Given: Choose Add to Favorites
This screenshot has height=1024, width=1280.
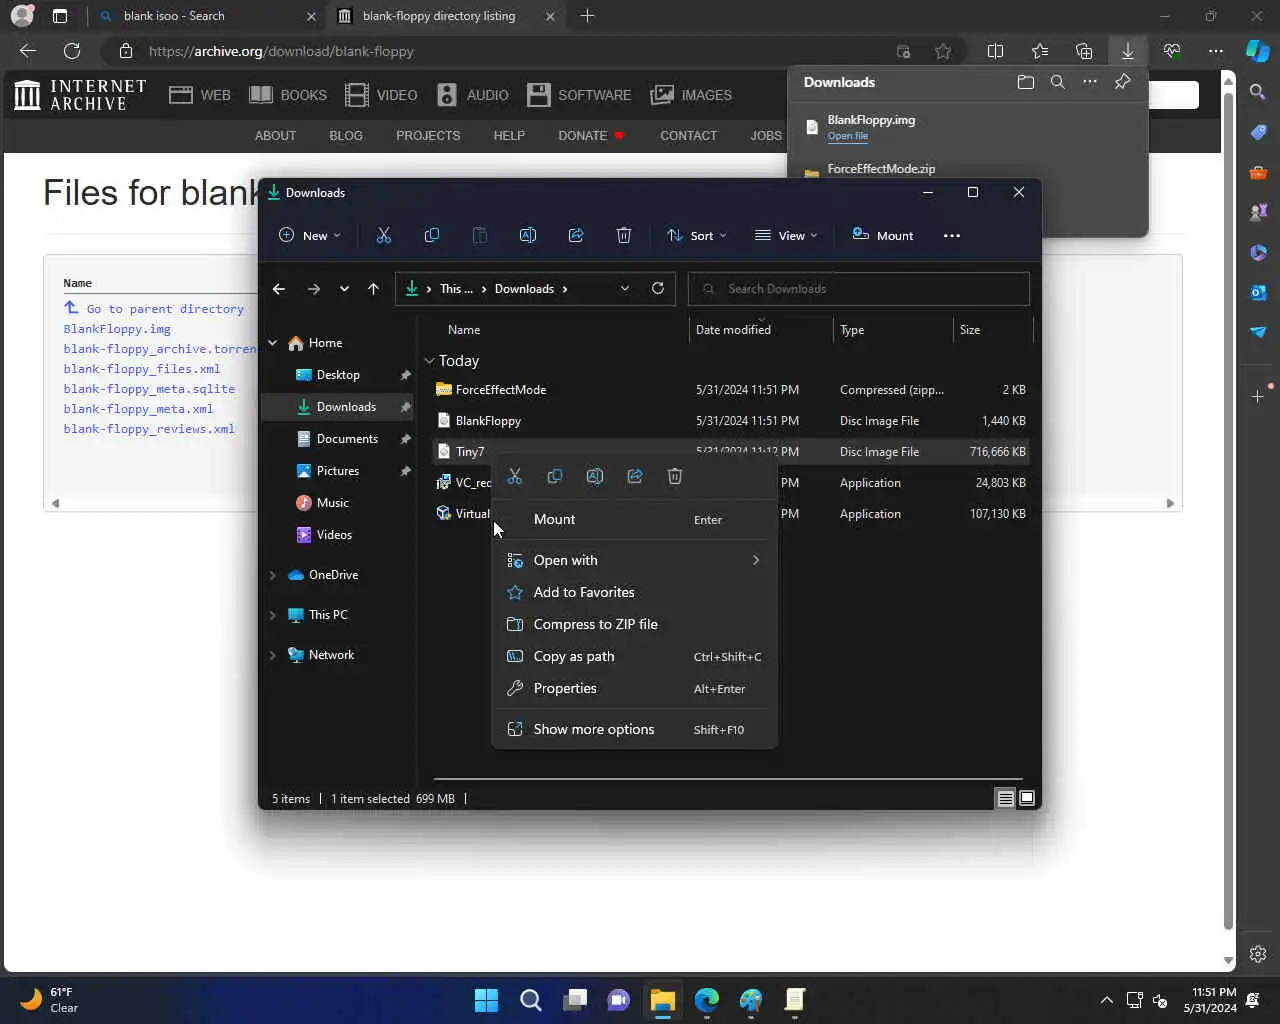Looking at the screenshot, I should tap(634, 592).
